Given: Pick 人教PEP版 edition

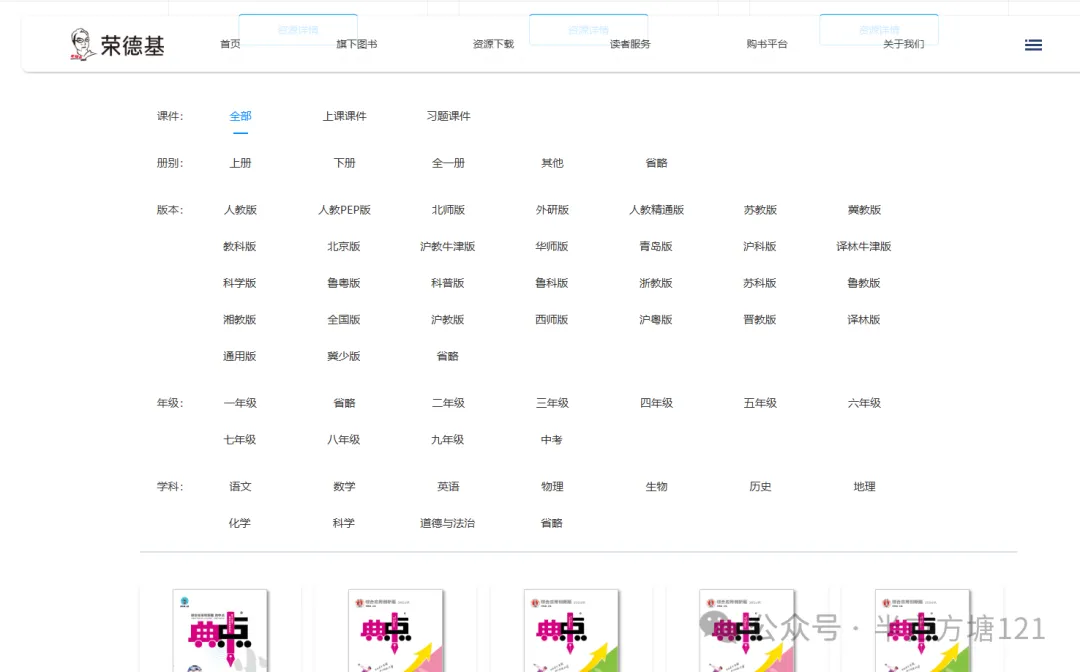Looking at the screenshot, I should coord(344,210).
